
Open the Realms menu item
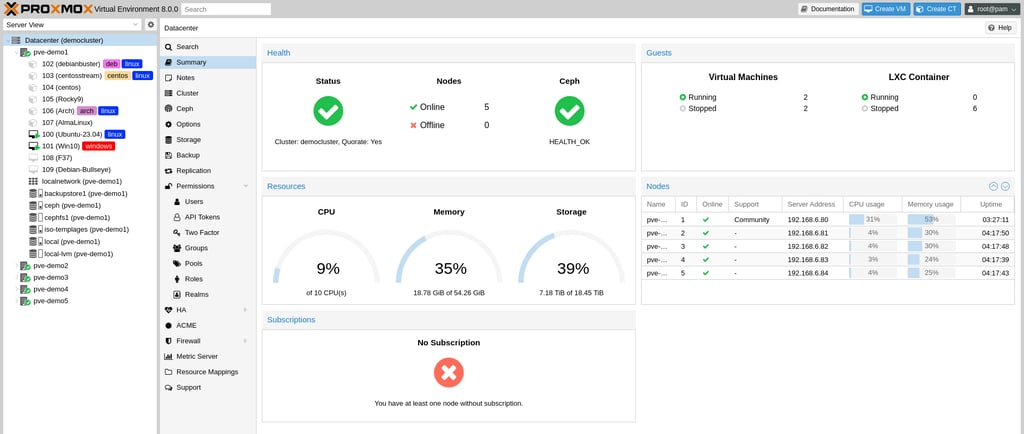(208, 294)
